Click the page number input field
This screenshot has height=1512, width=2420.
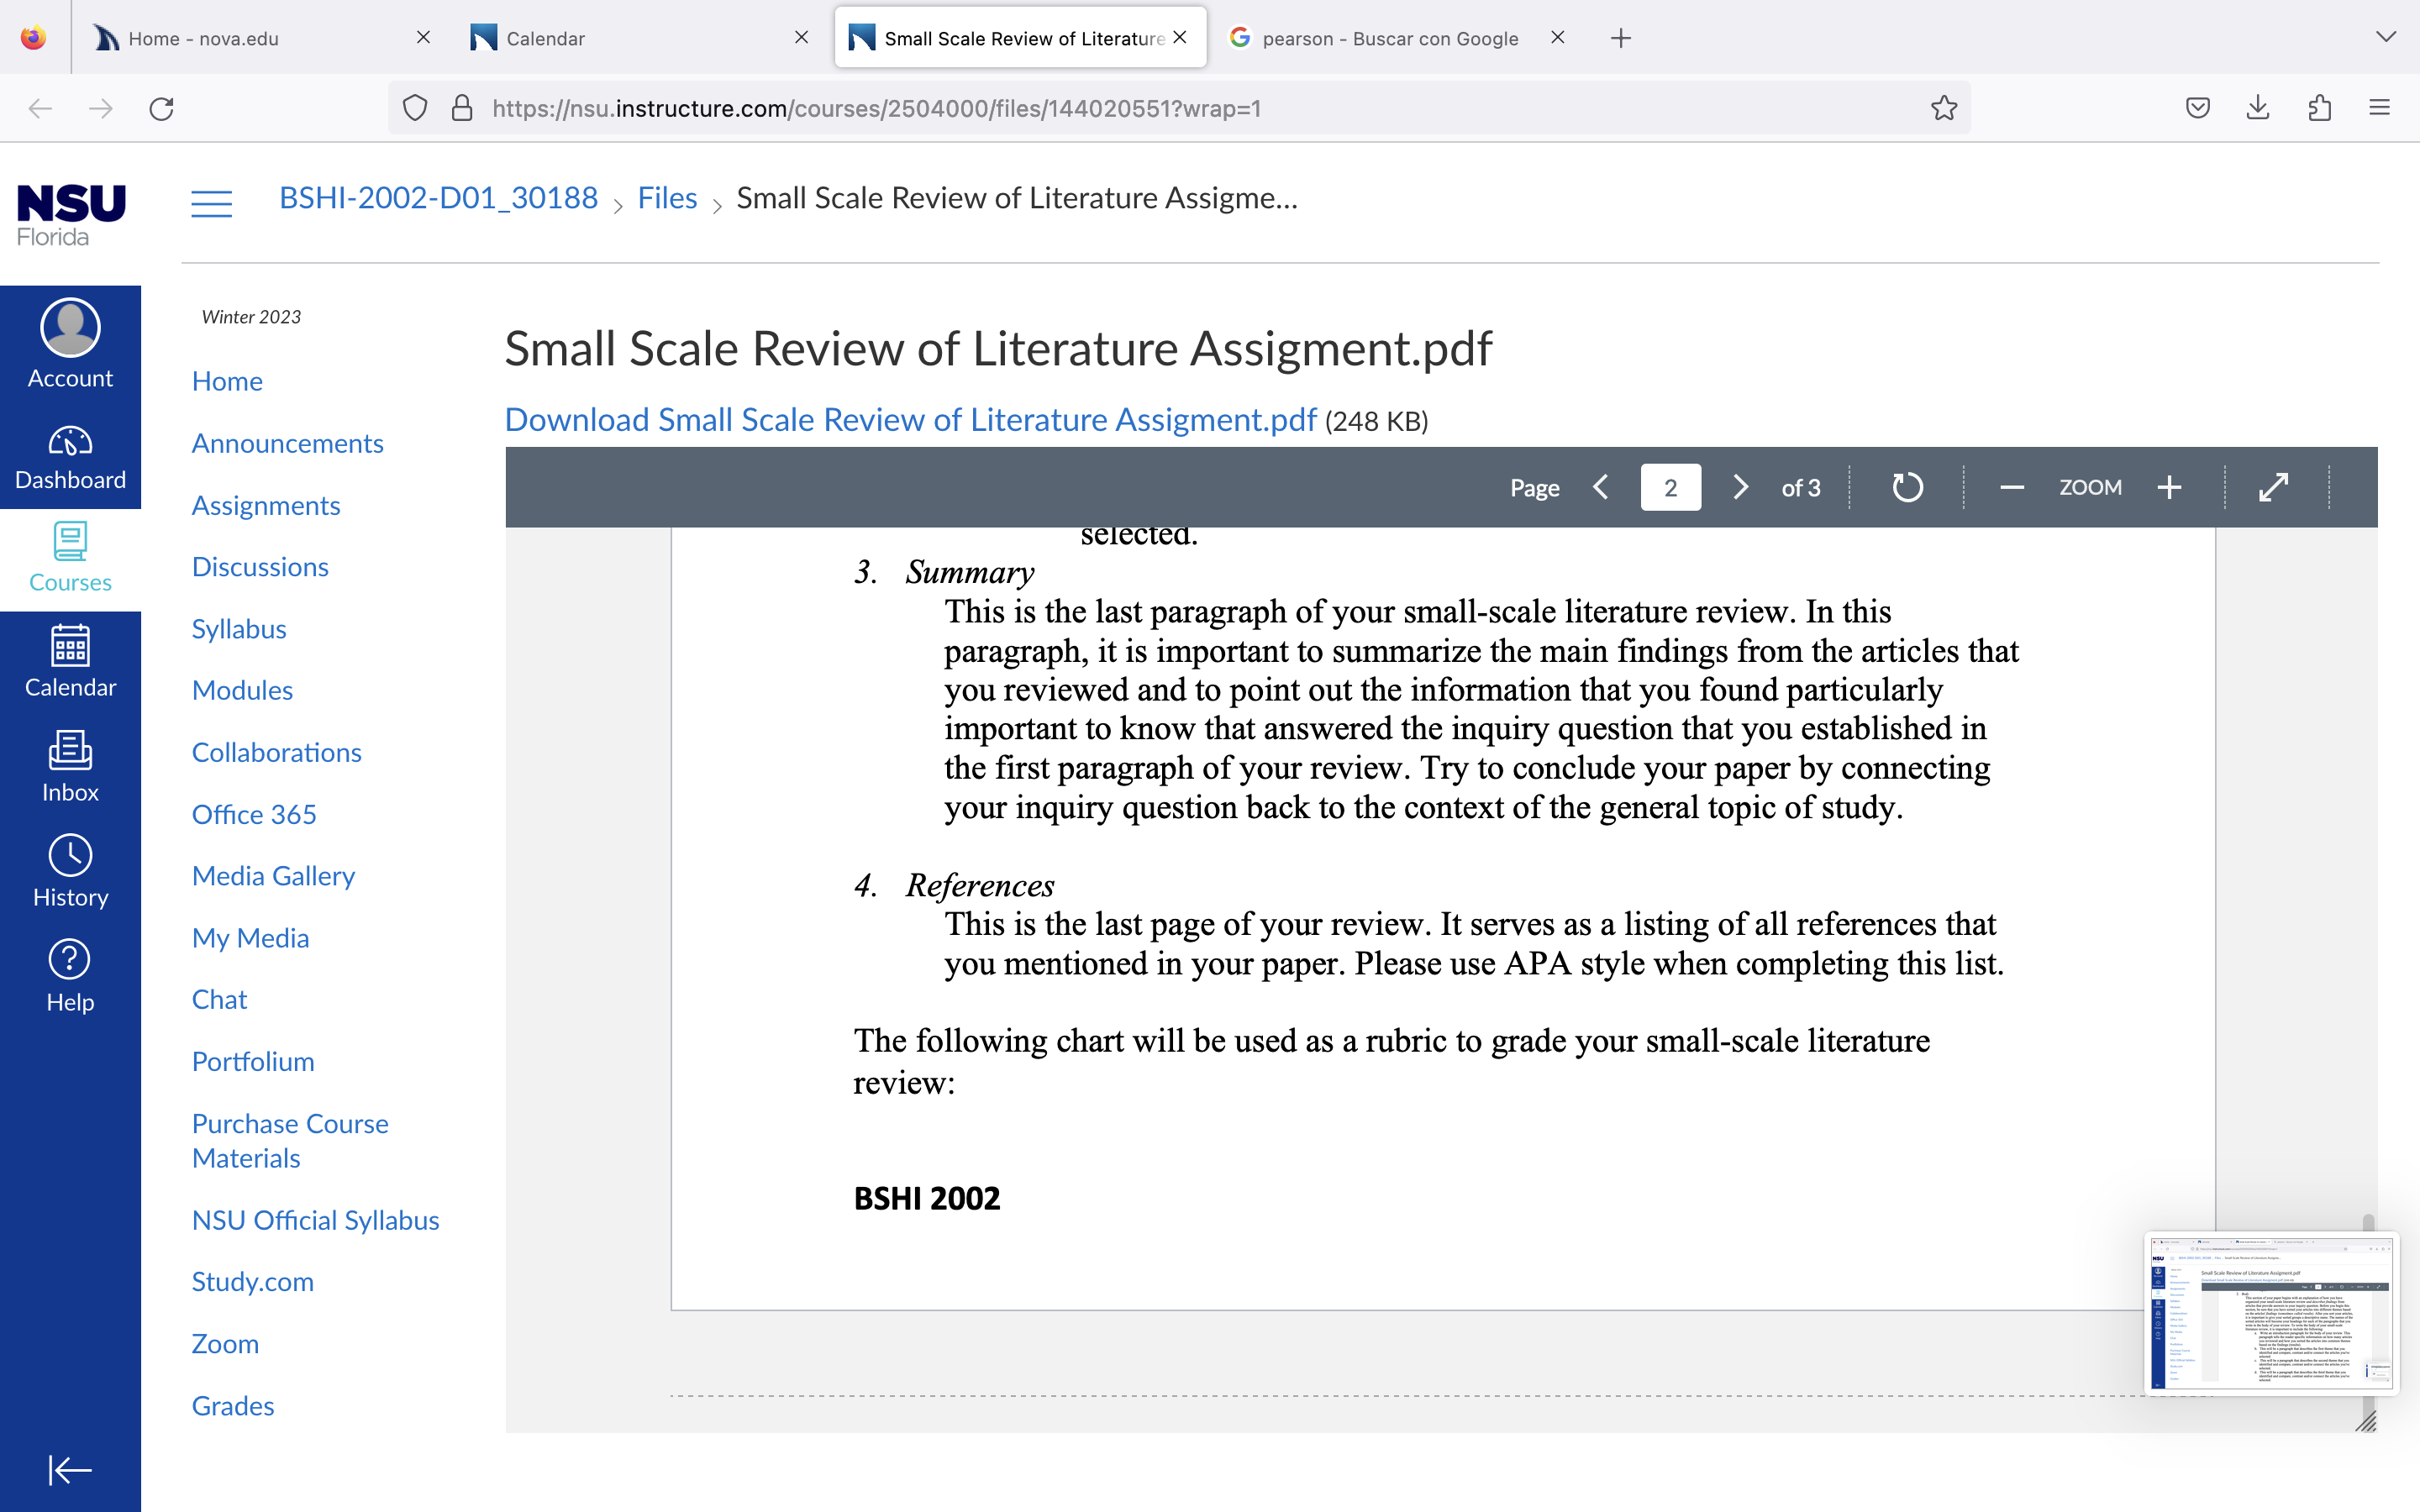pos(1670,487)
